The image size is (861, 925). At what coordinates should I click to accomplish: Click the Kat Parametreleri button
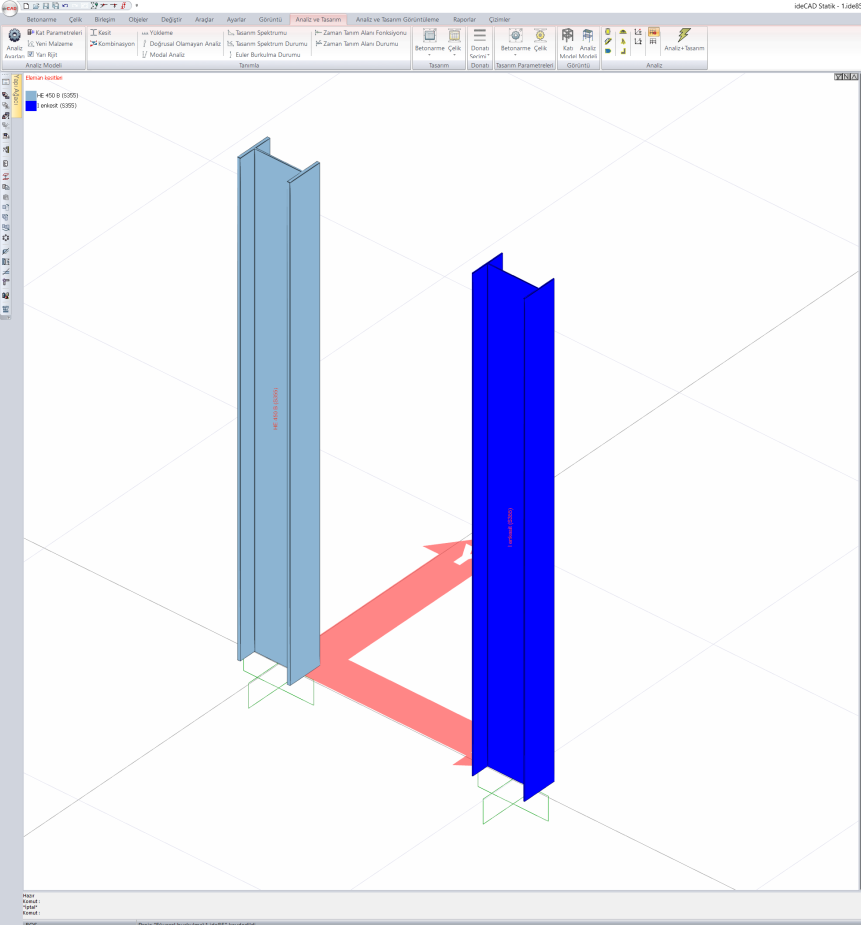(x=54, y=32)
